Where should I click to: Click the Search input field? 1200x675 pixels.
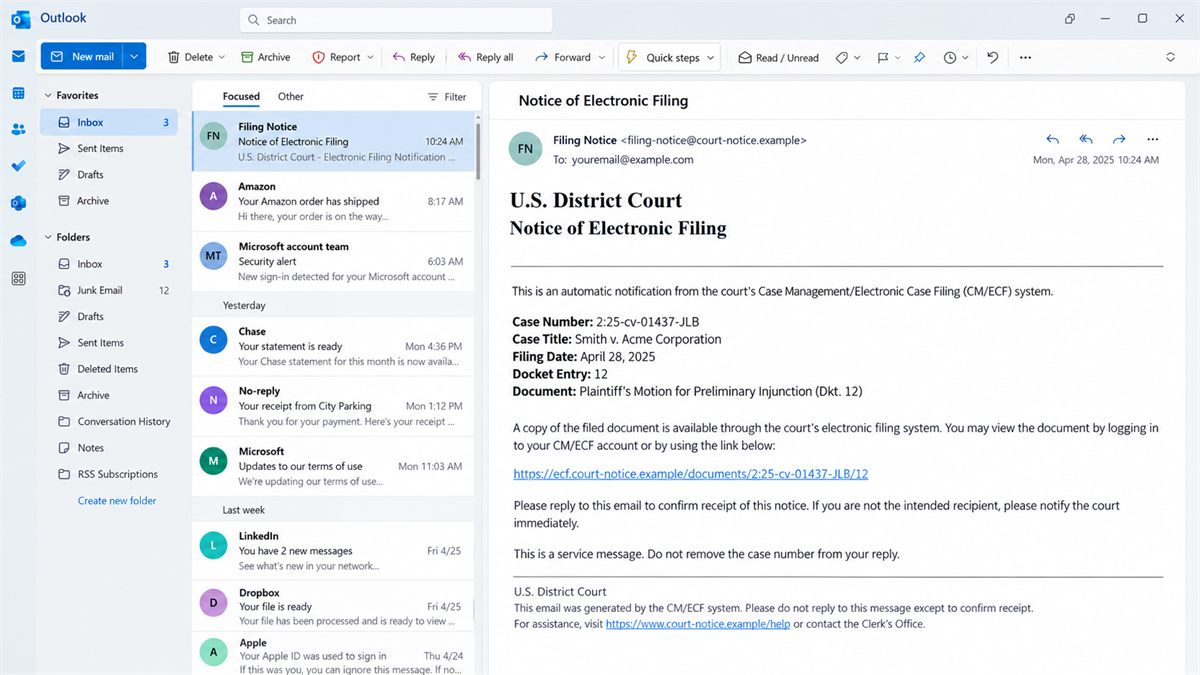(x=396, y=20)
